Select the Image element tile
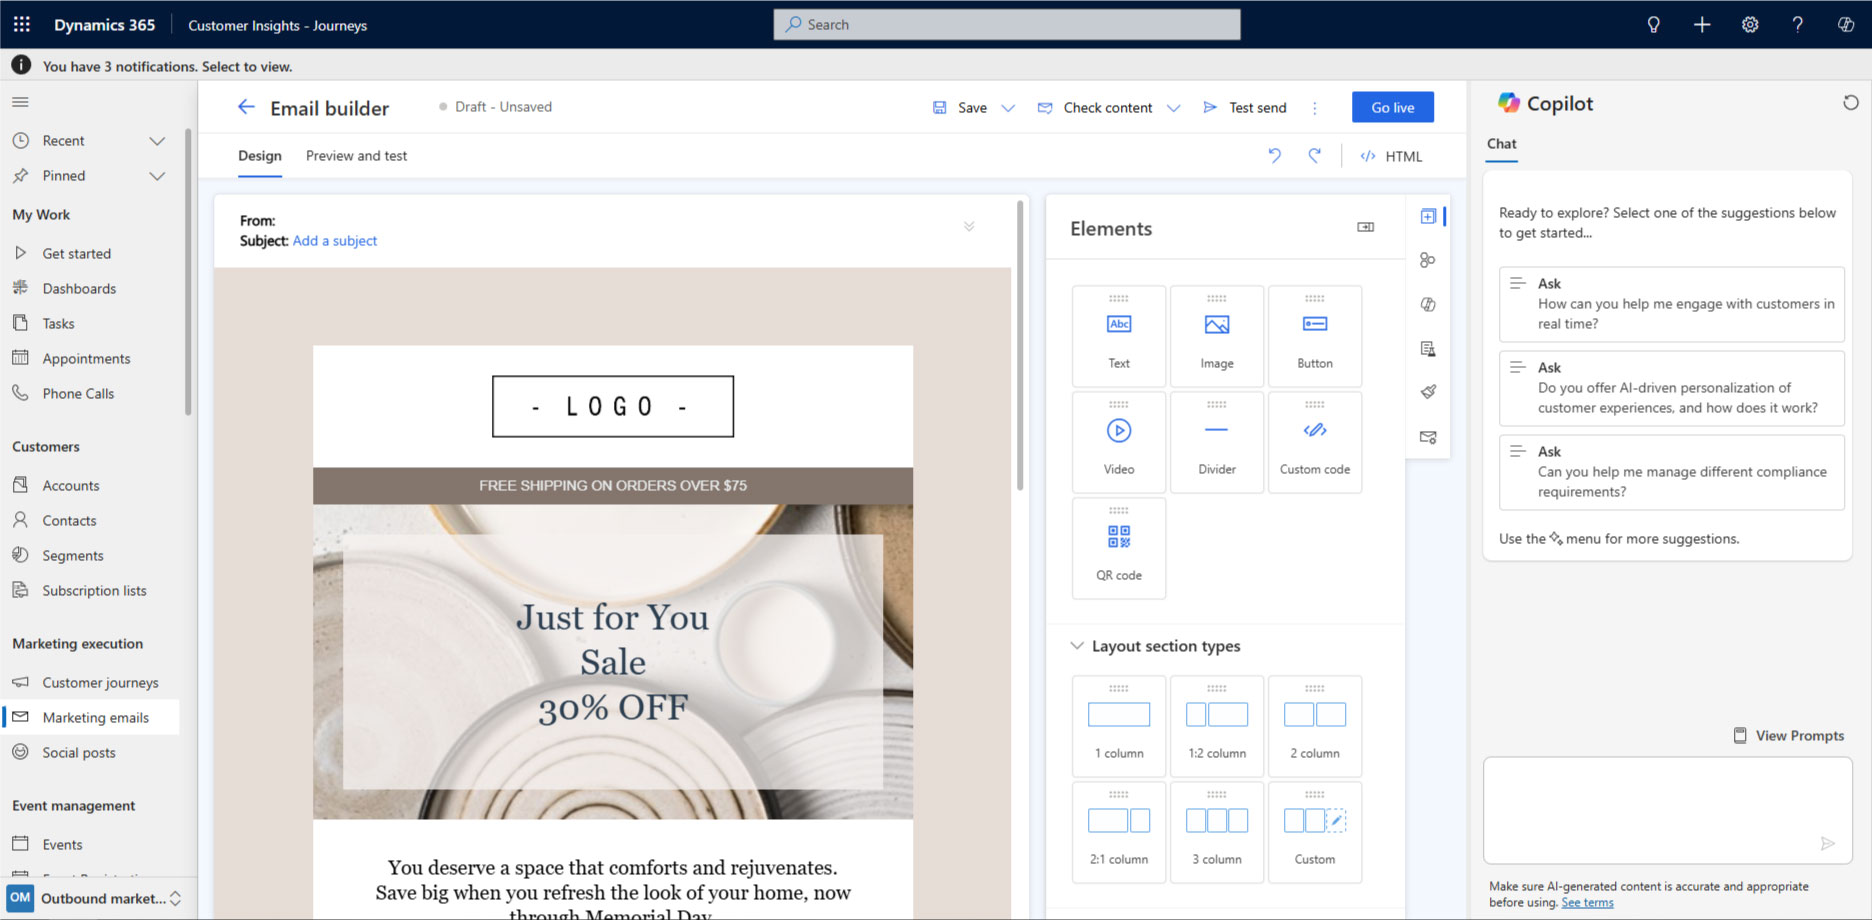Screen dimensions: 1872x920 pos(1217,336)
